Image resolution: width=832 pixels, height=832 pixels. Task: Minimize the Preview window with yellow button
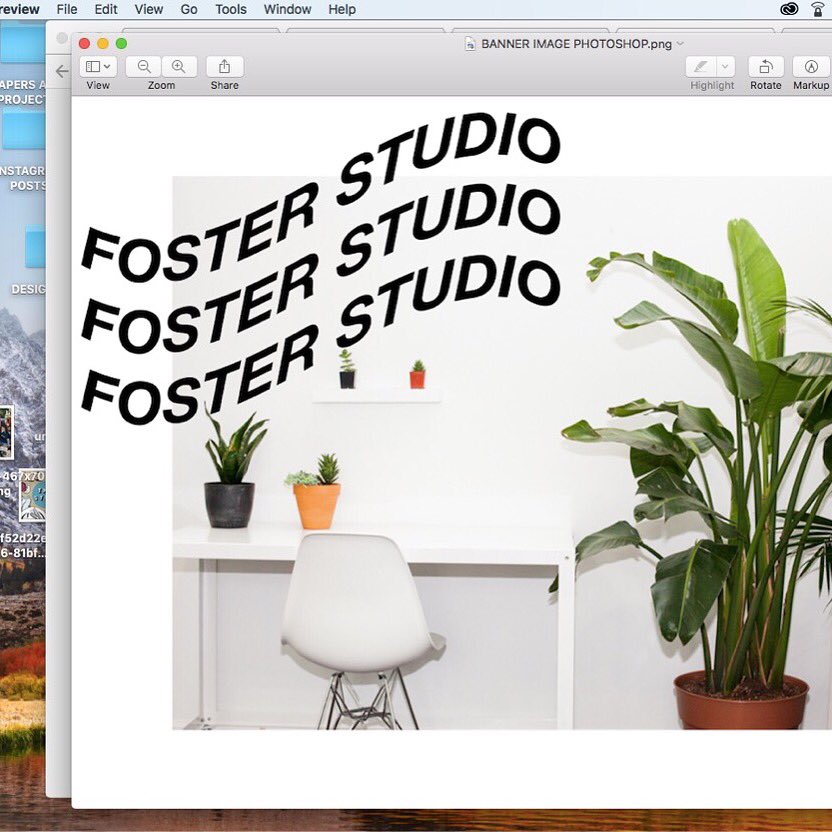pos(103,44)
